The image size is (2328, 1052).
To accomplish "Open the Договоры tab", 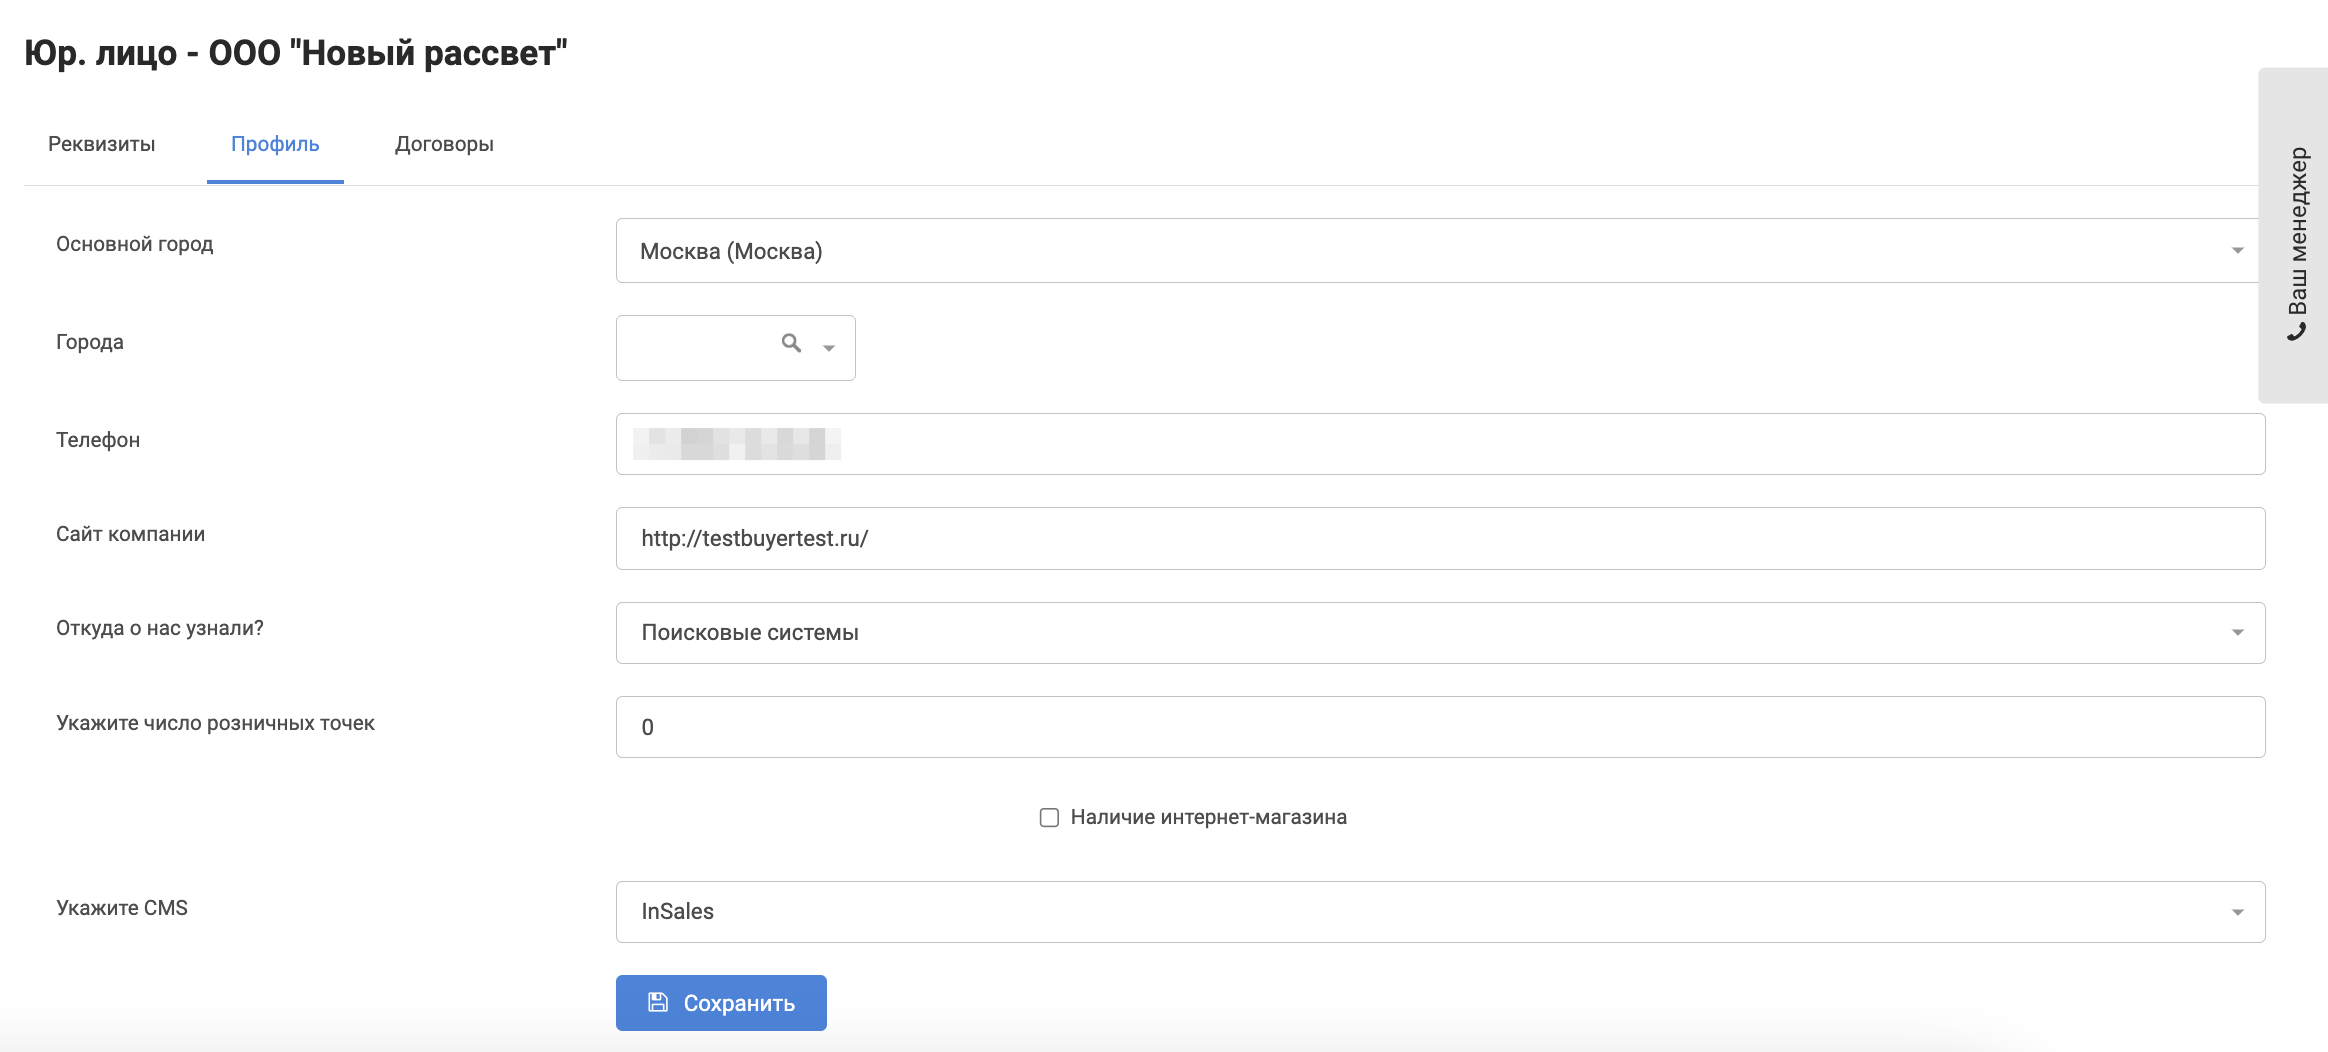I will point(444,144).
